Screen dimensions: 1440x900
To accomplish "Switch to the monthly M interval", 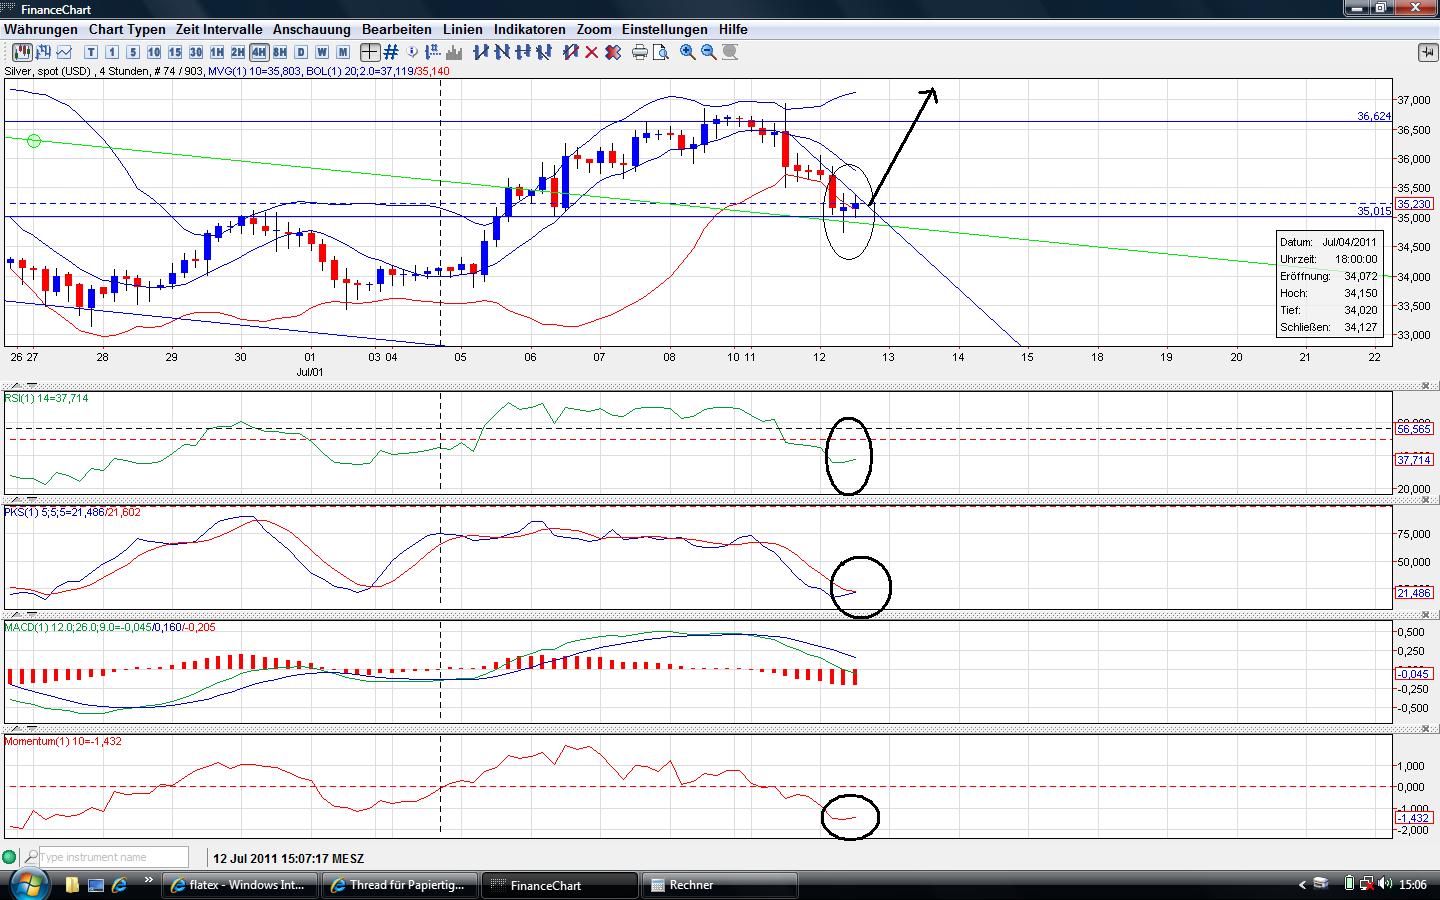I will (343, 52).
